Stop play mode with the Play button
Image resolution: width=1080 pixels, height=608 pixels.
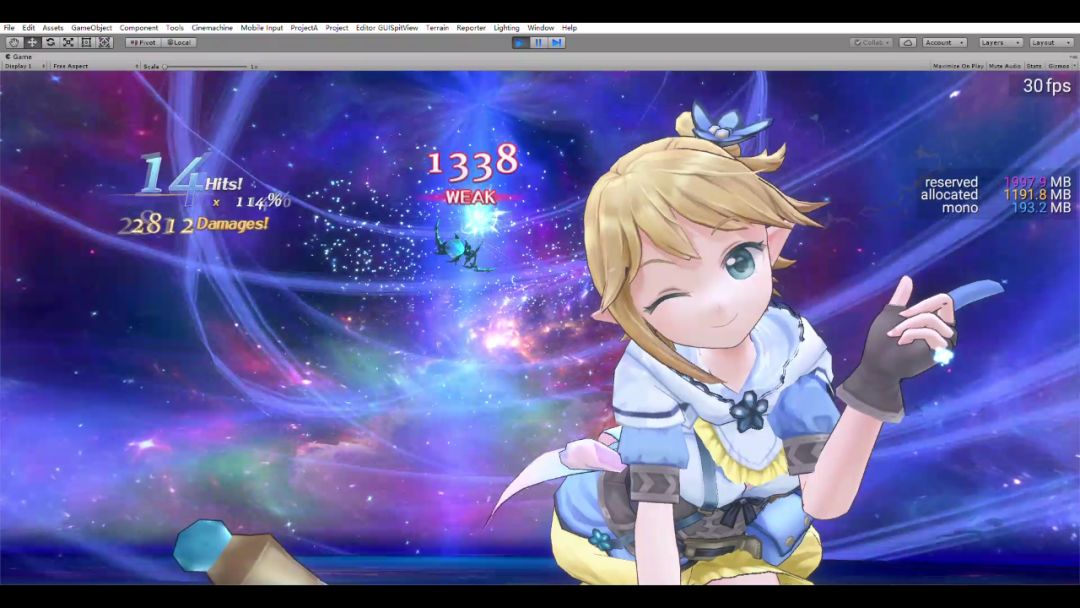(x=520, y=43)
